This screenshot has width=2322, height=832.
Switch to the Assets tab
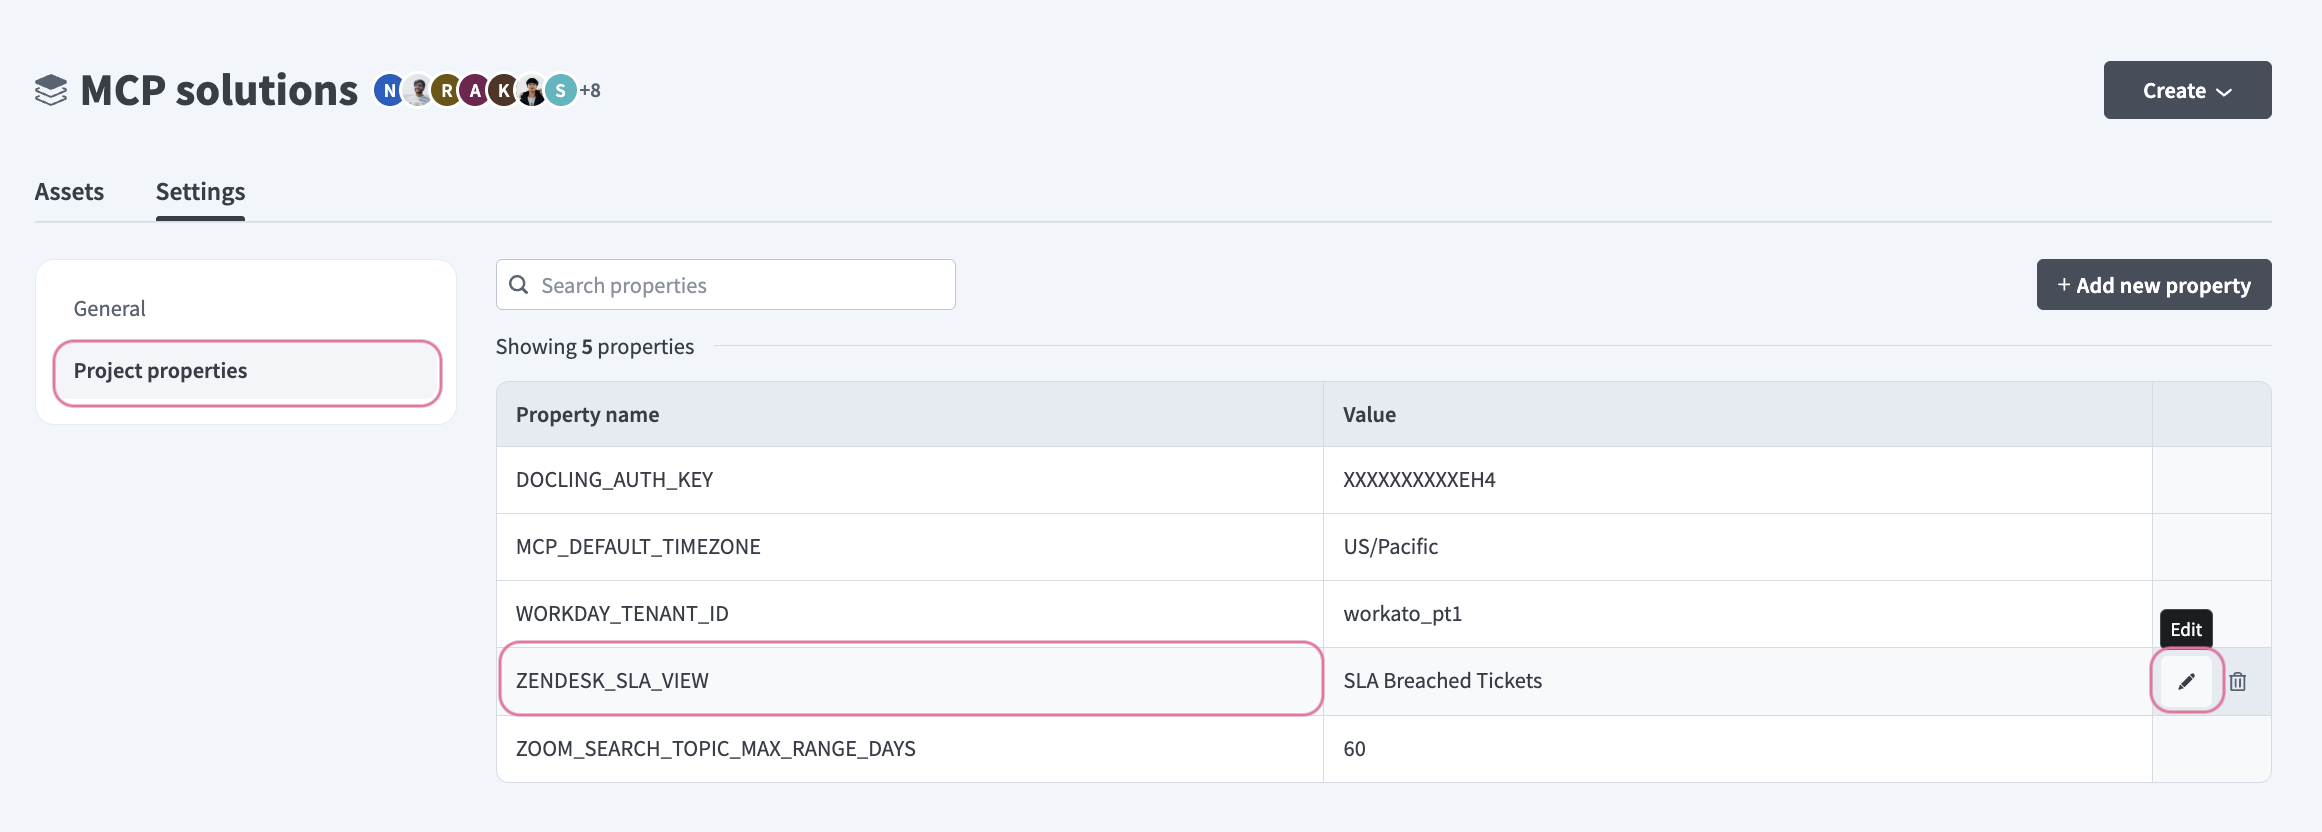click(x=69, y=191)
